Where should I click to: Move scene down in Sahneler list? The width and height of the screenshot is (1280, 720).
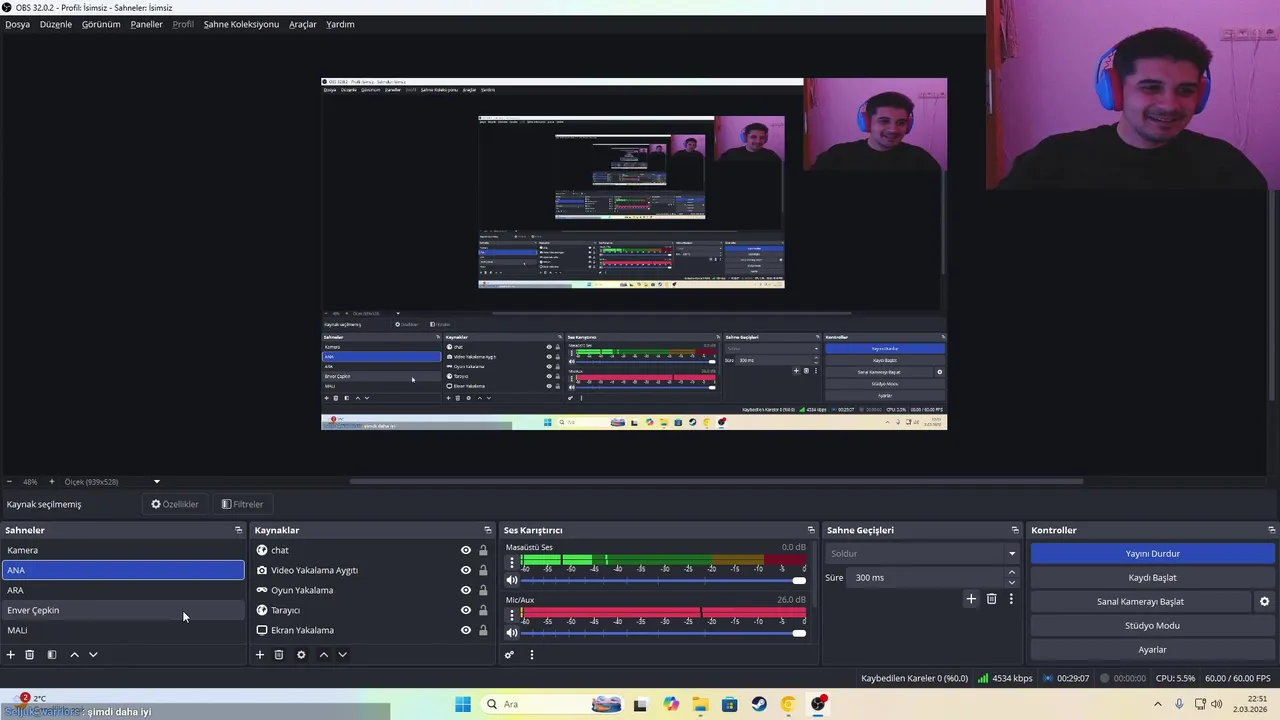[93, 655]
